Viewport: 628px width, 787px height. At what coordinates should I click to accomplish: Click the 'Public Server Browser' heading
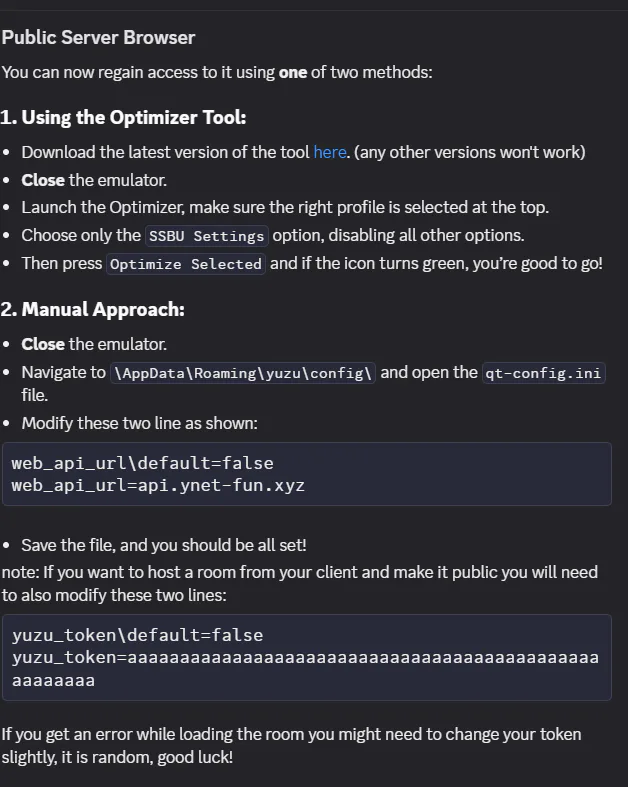click(x=98, y=38)
